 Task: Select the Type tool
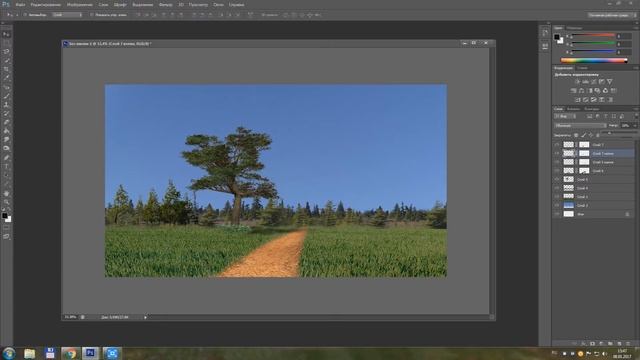click(7, 167)
